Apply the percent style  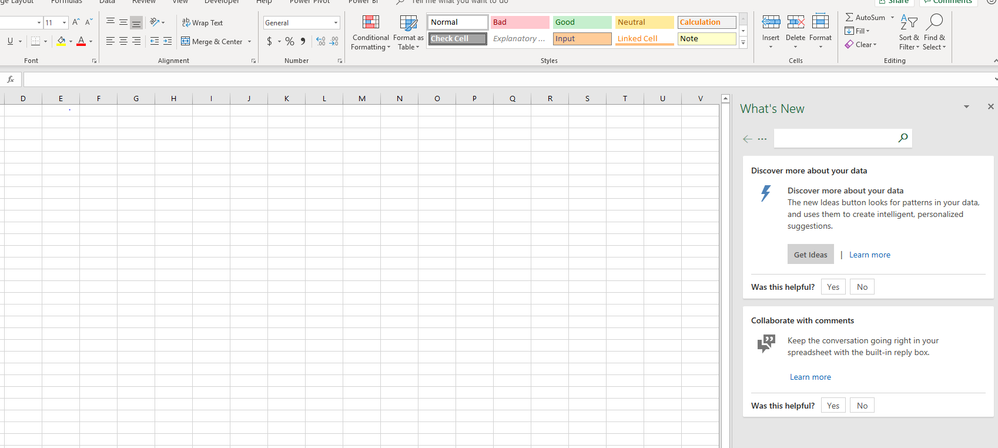coord(290,41)
